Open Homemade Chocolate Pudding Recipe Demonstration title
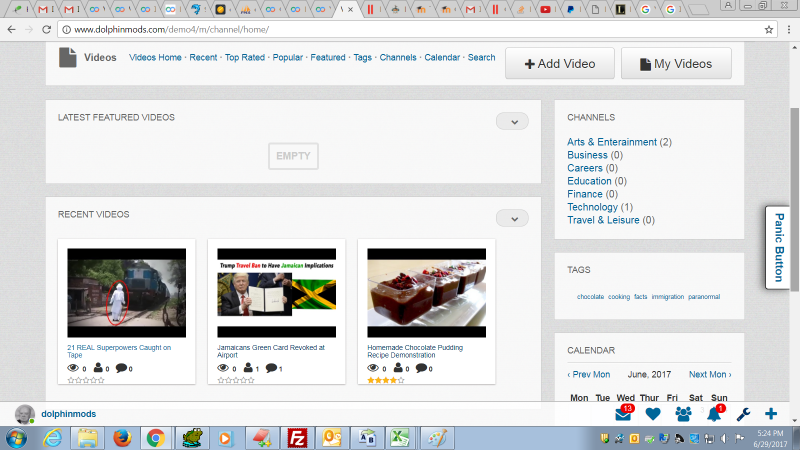 [415, 351]
